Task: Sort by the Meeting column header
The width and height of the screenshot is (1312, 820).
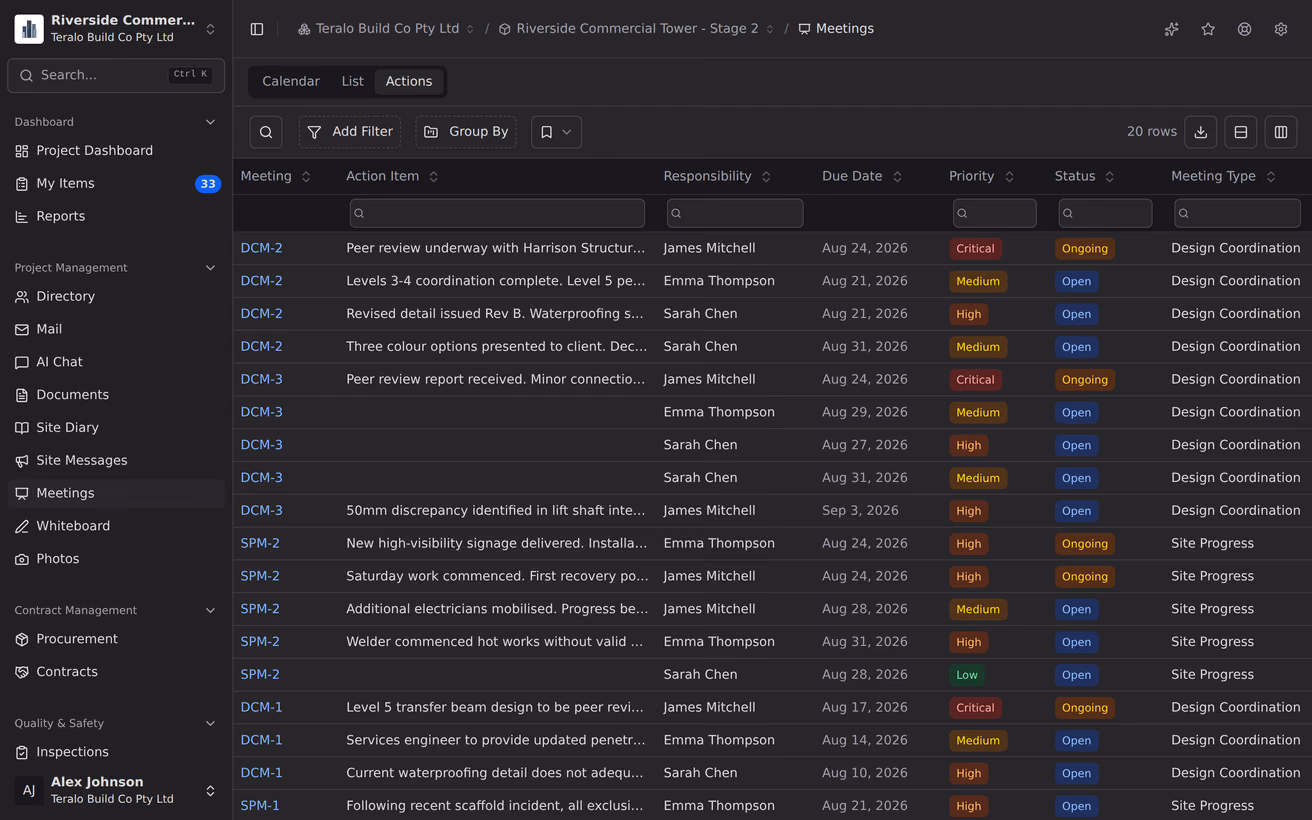Action: click(276, 176)
